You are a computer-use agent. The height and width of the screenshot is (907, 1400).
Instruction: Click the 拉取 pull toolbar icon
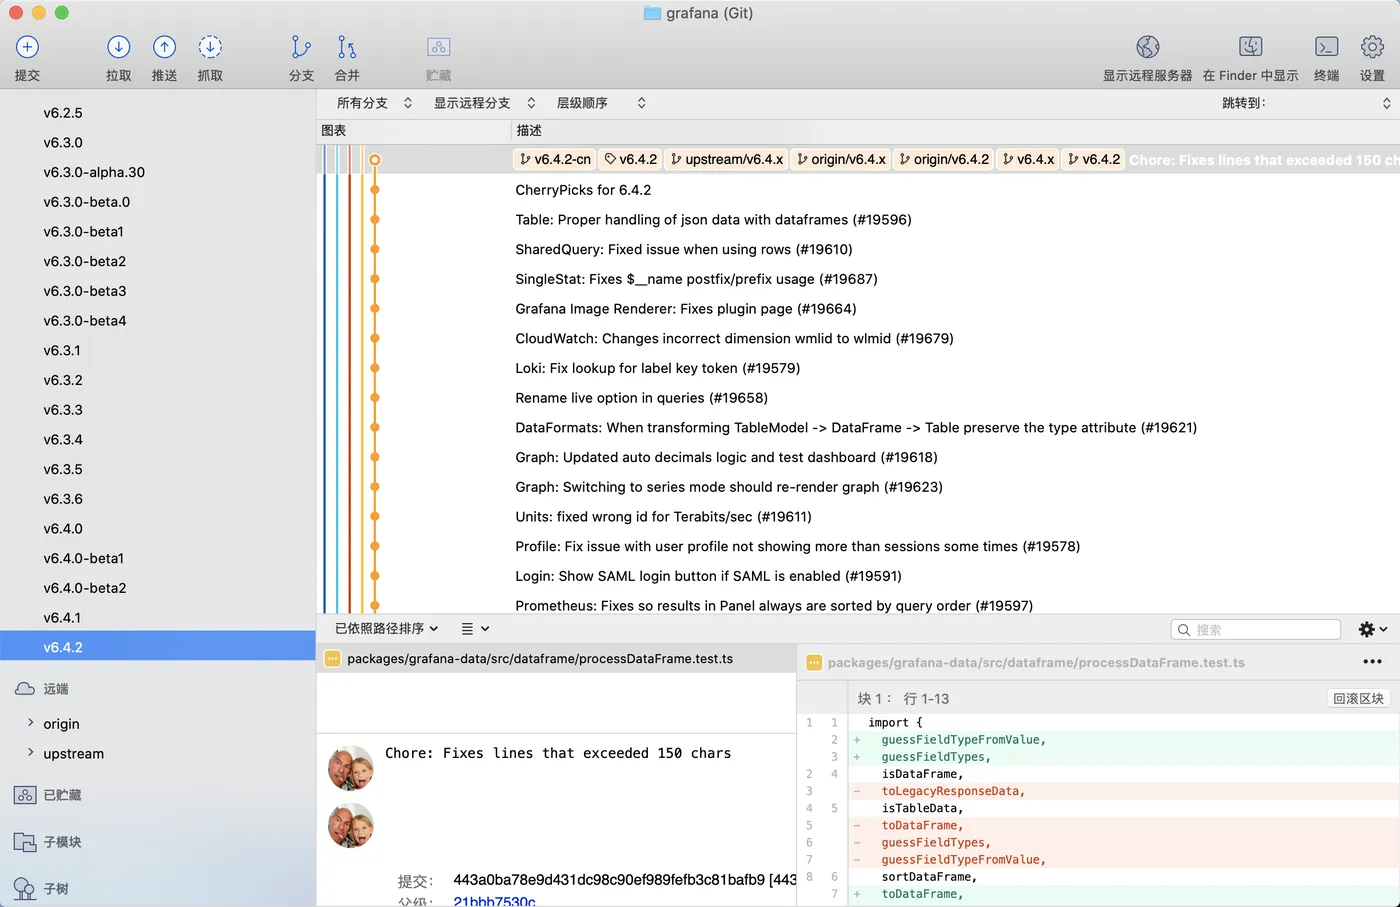pyautogui.click(x=118, y=47)
